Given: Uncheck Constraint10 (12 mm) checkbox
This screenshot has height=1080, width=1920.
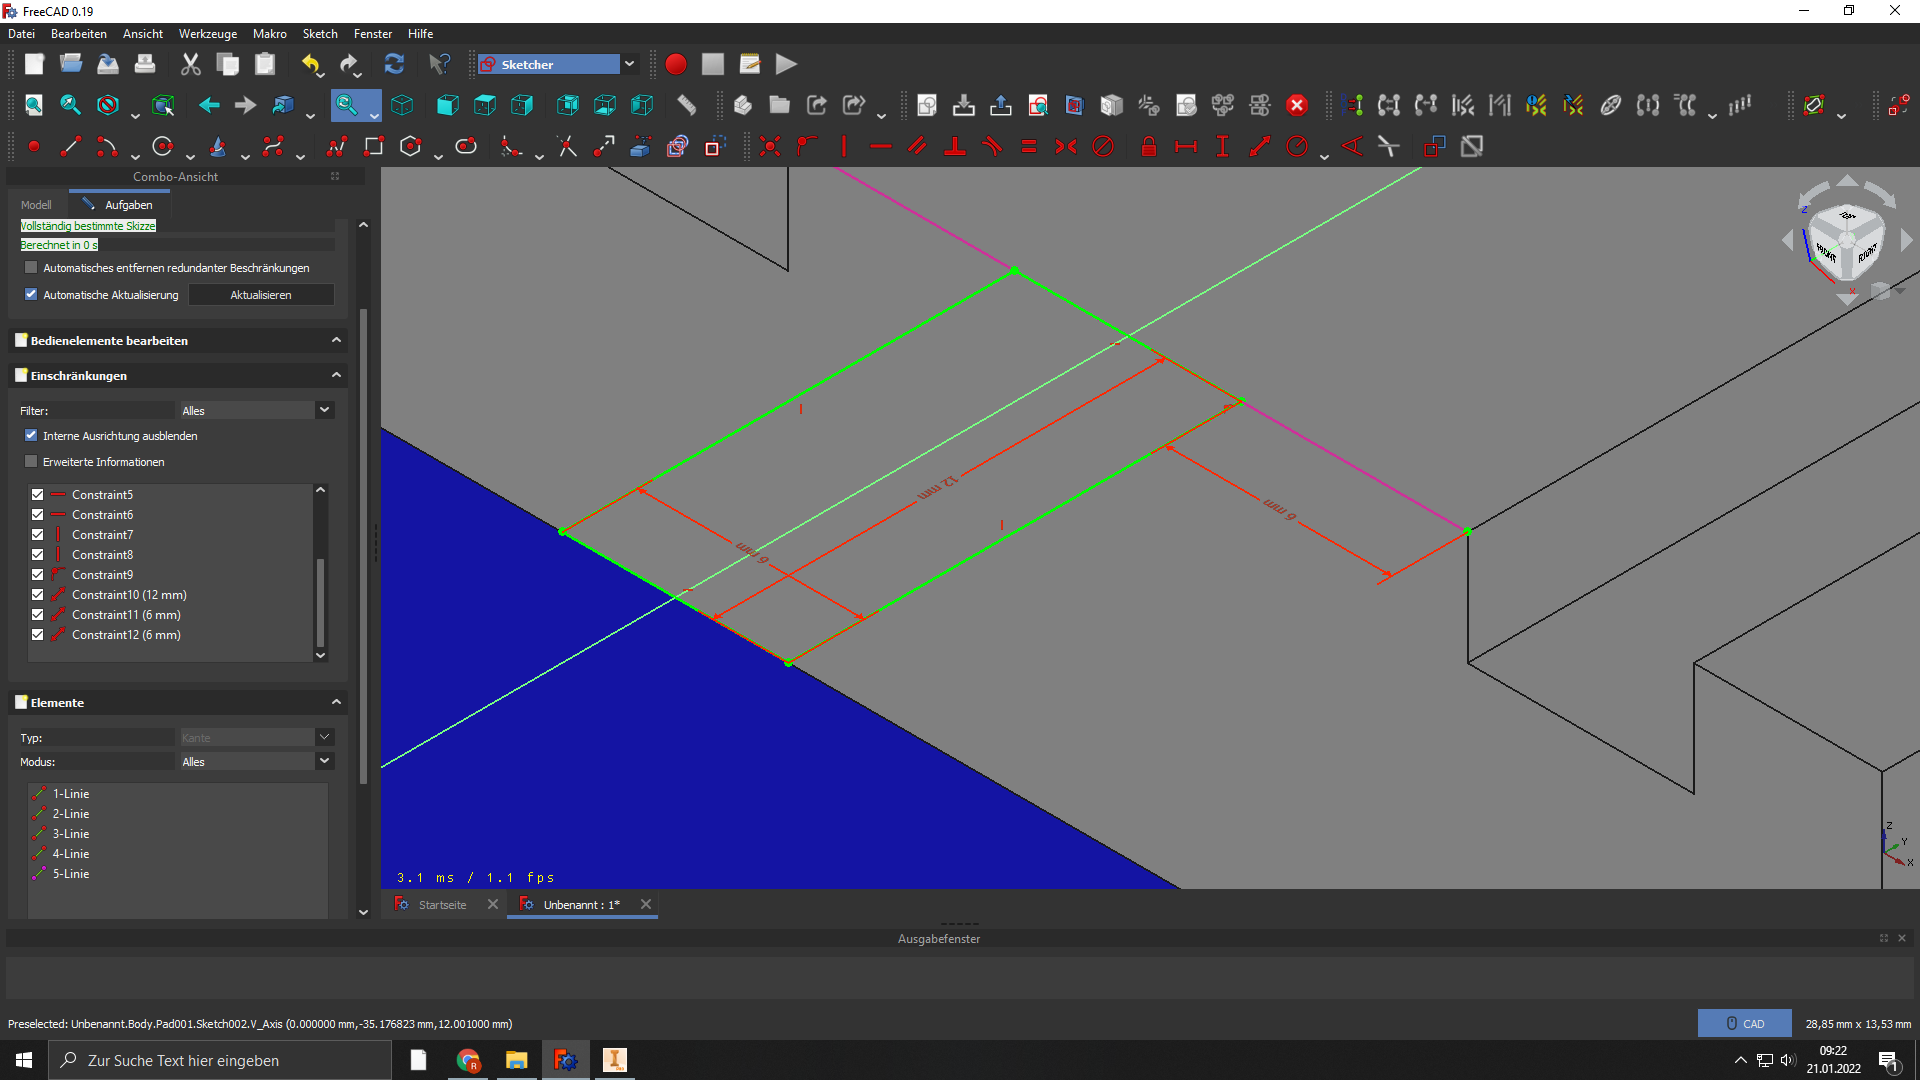Looking at the screenshot, I should (37, 595).
